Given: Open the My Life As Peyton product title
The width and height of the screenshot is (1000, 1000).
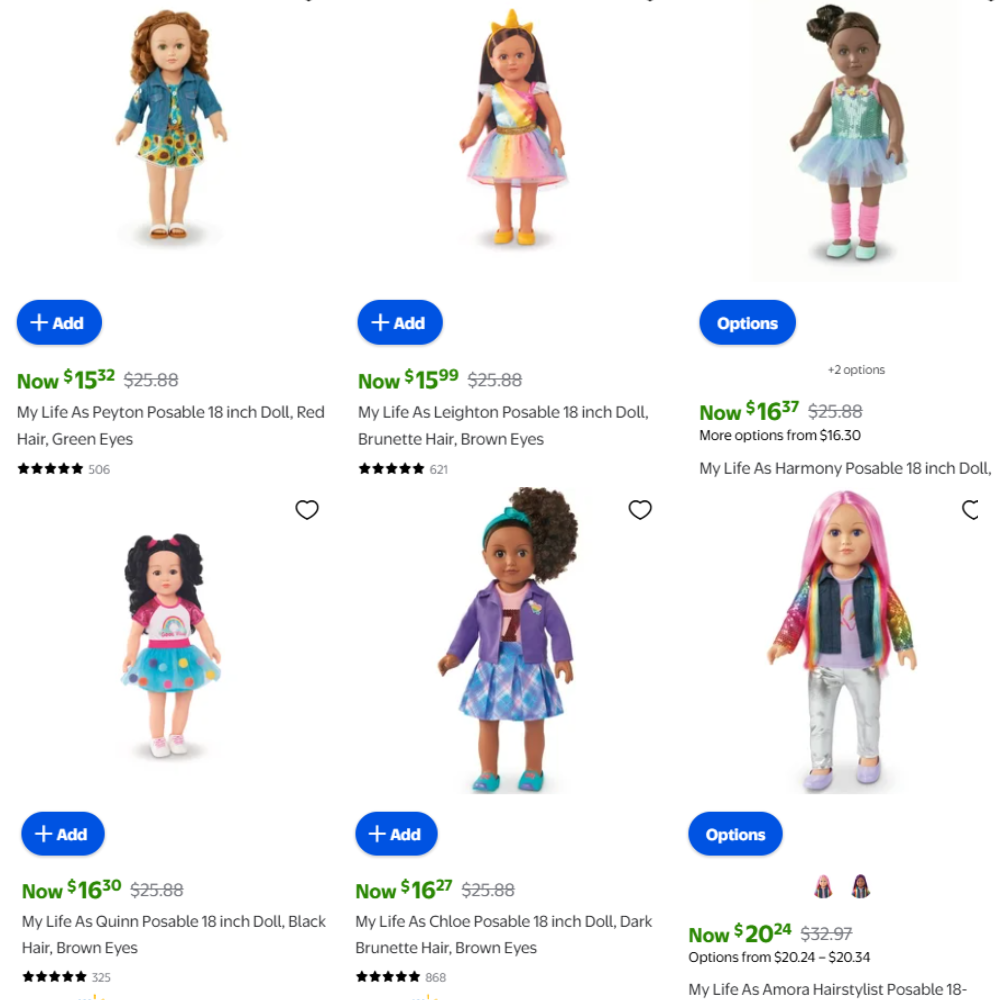Looking at the screenshot, I should pyautogui.click(x=170, y=425).
